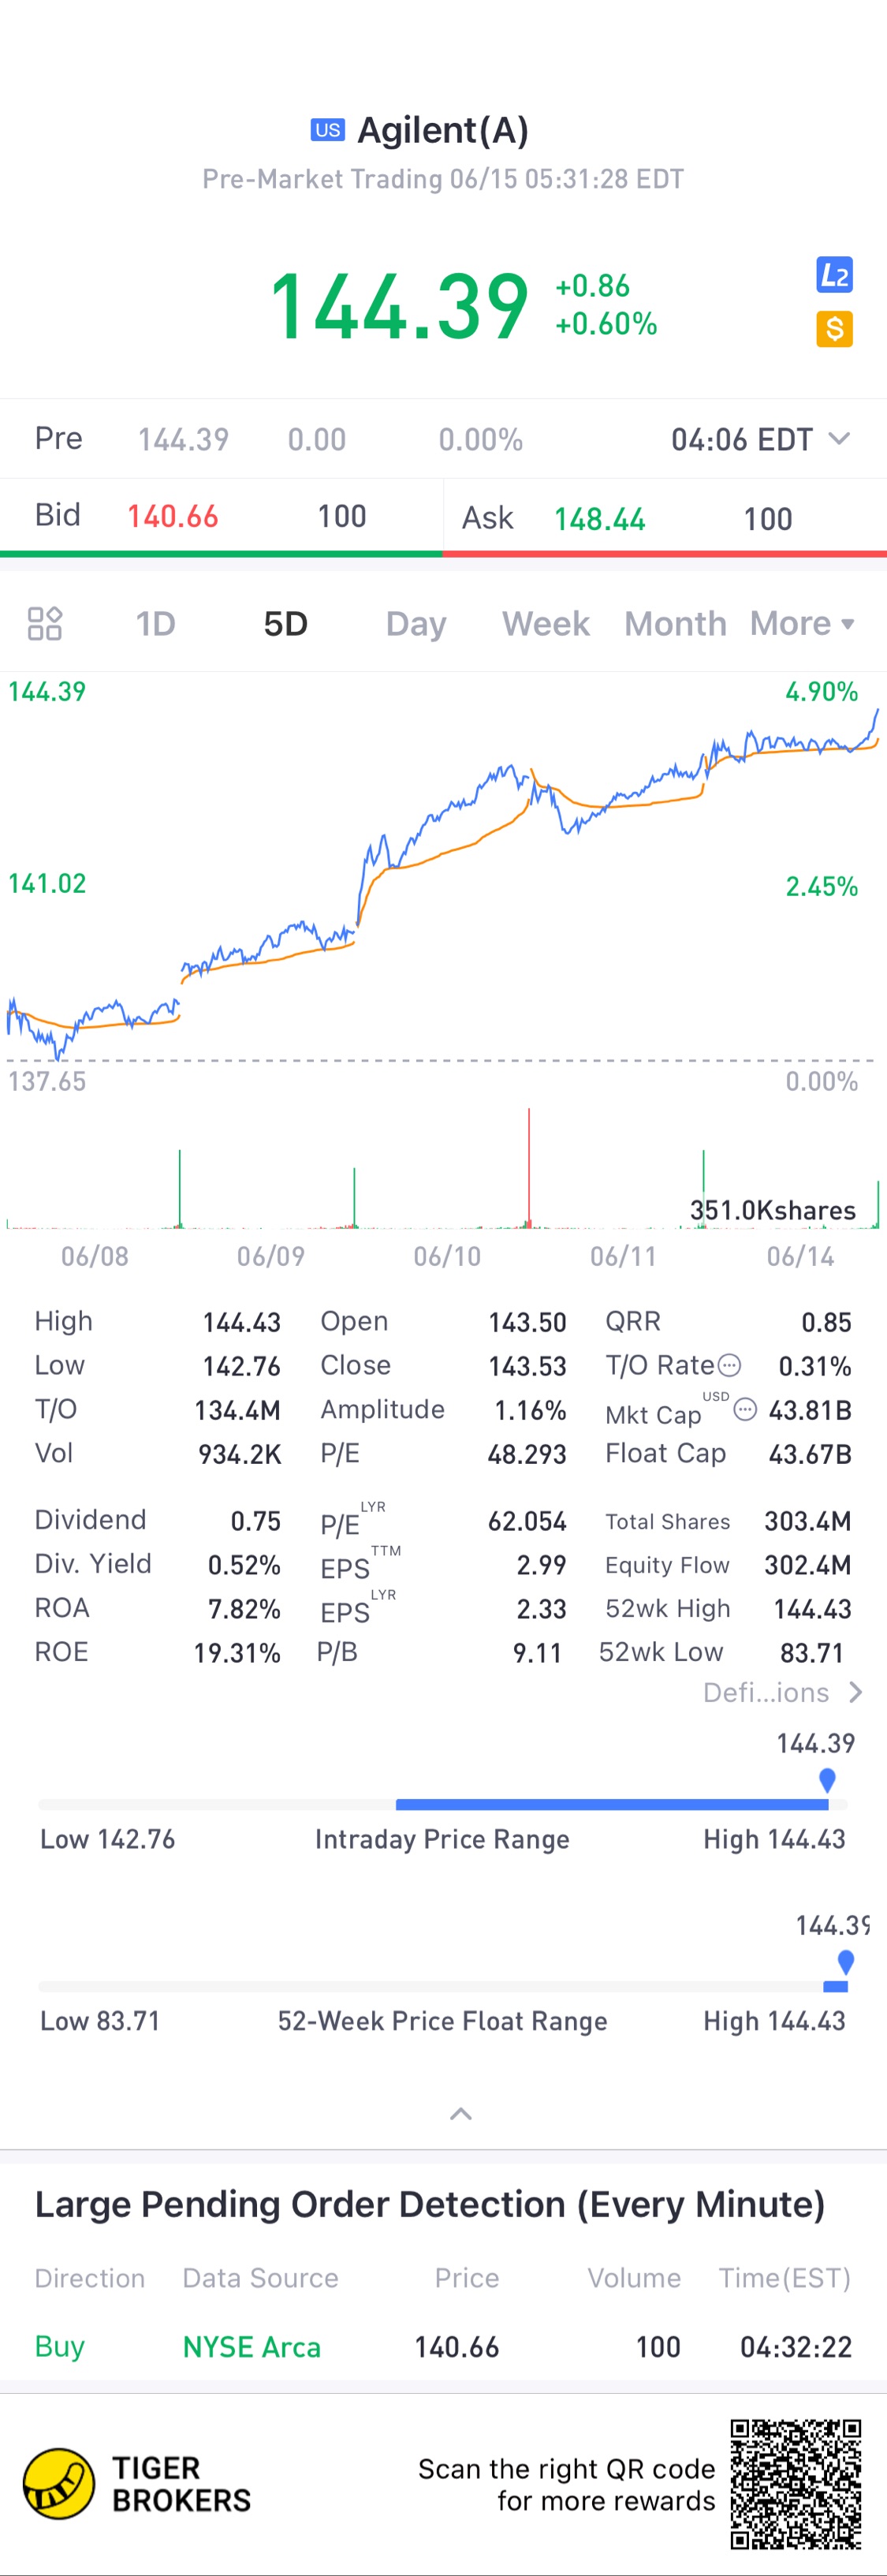Tap the L2 level-two quotes icon
887x2576 pixels.
tap(834, 275)
